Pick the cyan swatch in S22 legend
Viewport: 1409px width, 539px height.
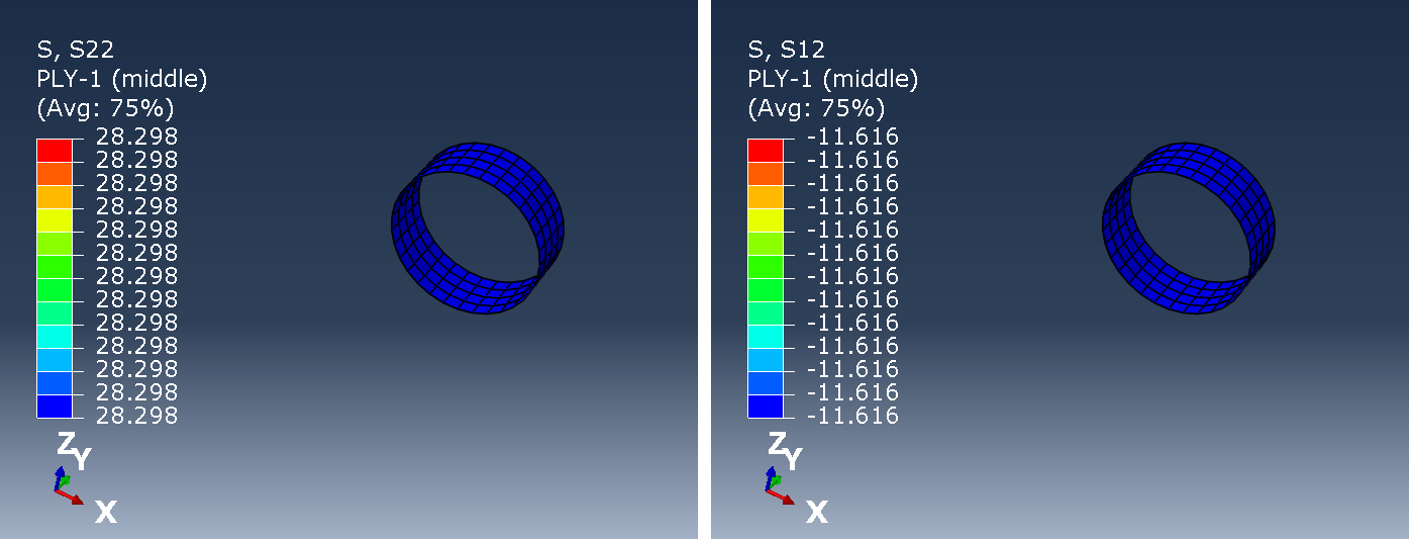coord(54,336)
